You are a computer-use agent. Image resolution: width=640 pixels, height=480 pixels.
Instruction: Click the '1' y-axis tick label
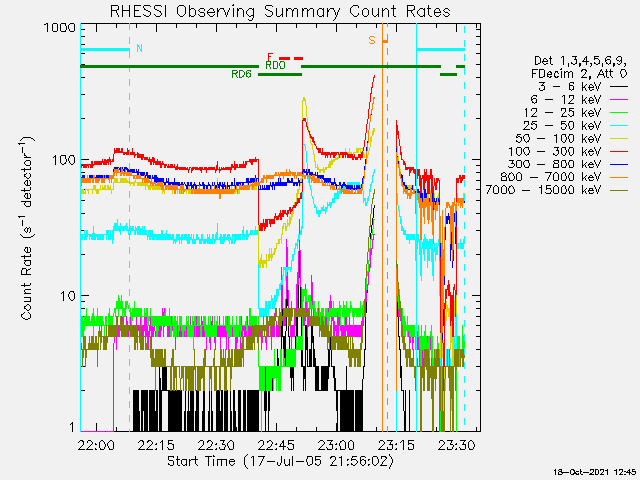click(72, 427)
